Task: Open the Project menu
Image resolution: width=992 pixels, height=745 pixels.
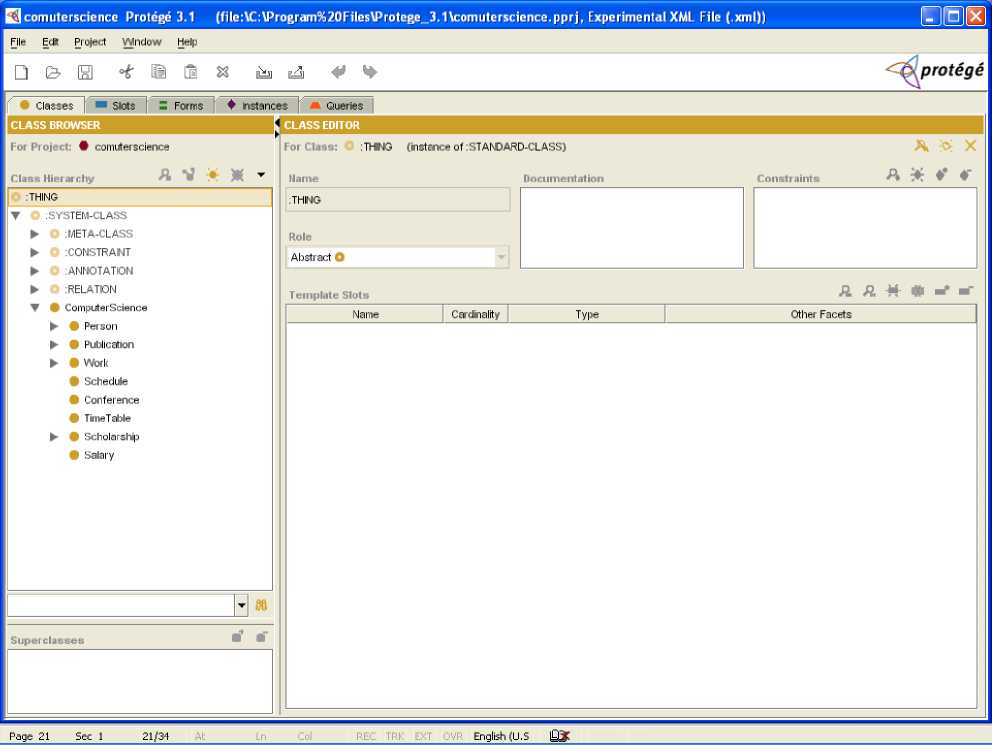Action: click(90, 42)
